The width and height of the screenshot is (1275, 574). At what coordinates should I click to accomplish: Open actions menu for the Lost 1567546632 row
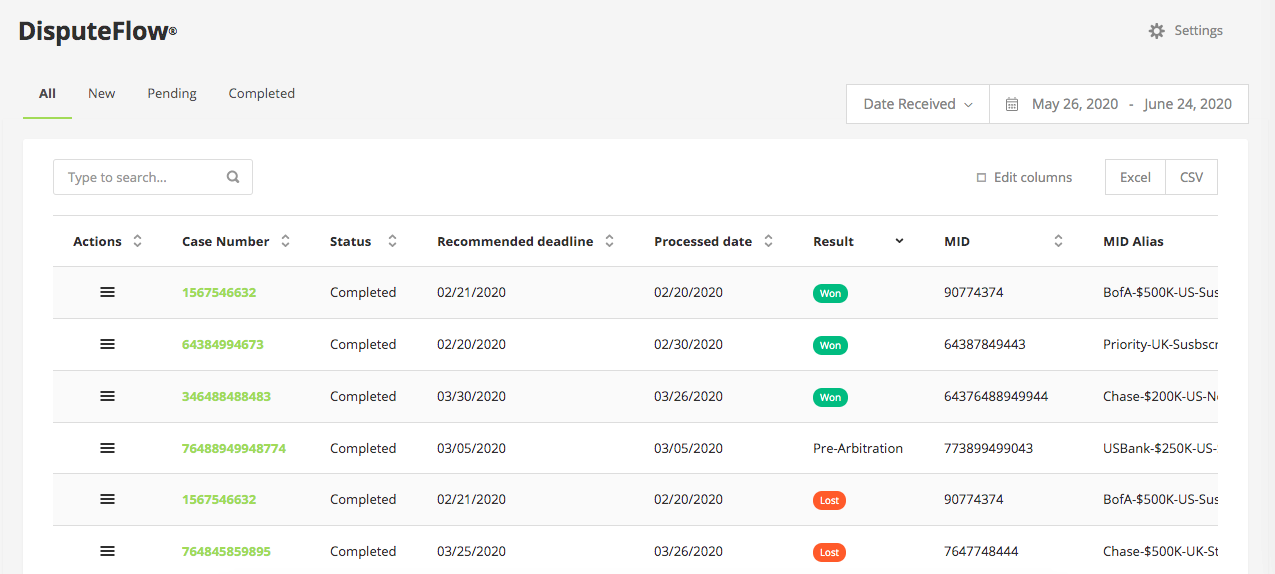pyautogui.click(x=107, y=499)
